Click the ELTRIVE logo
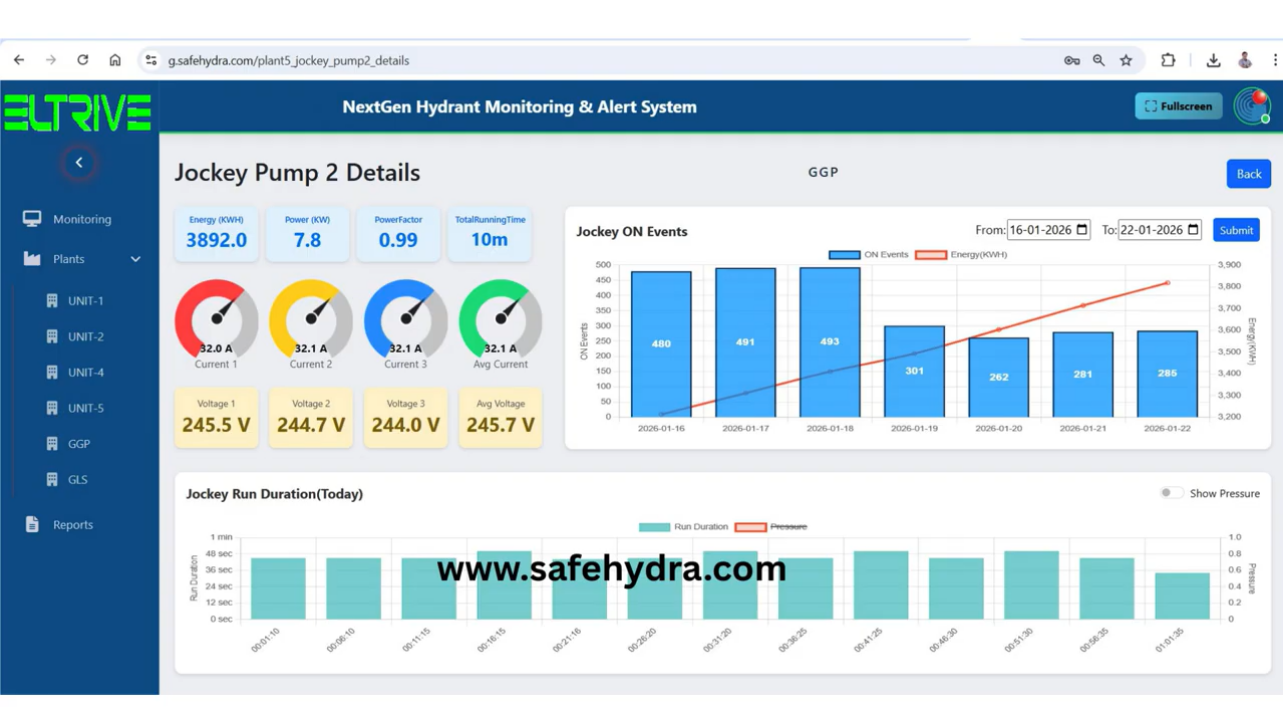 [x=79, y=112]
